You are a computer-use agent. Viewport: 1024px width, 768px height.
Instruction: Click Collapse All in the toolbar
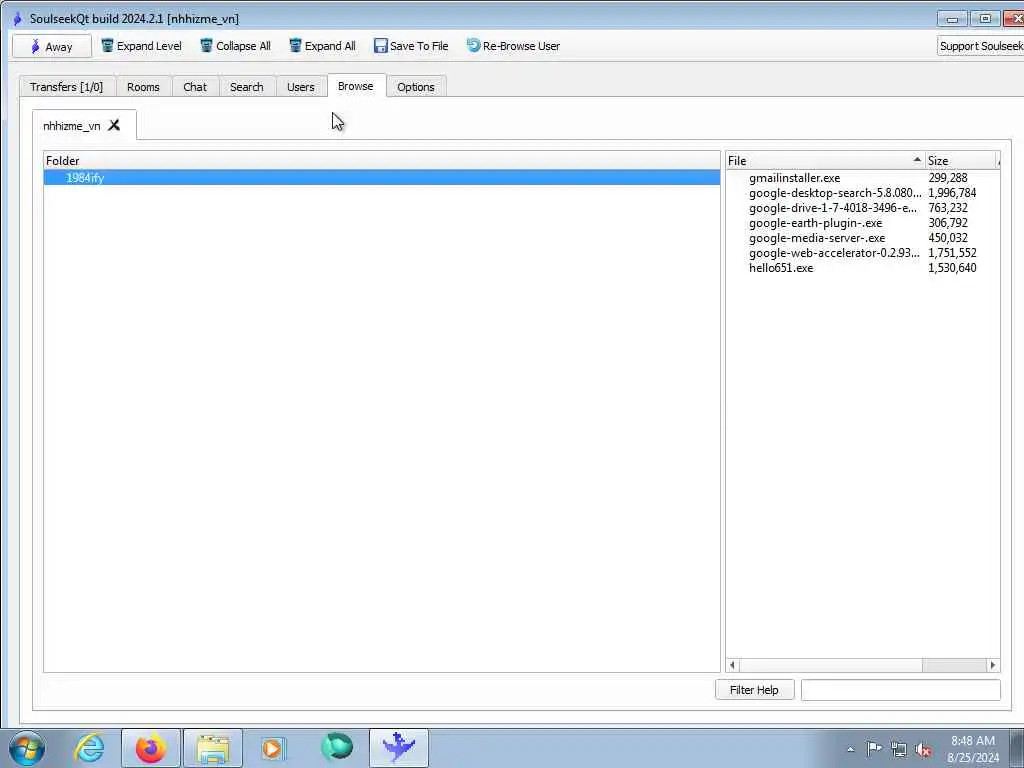click(x=235, y=46)
